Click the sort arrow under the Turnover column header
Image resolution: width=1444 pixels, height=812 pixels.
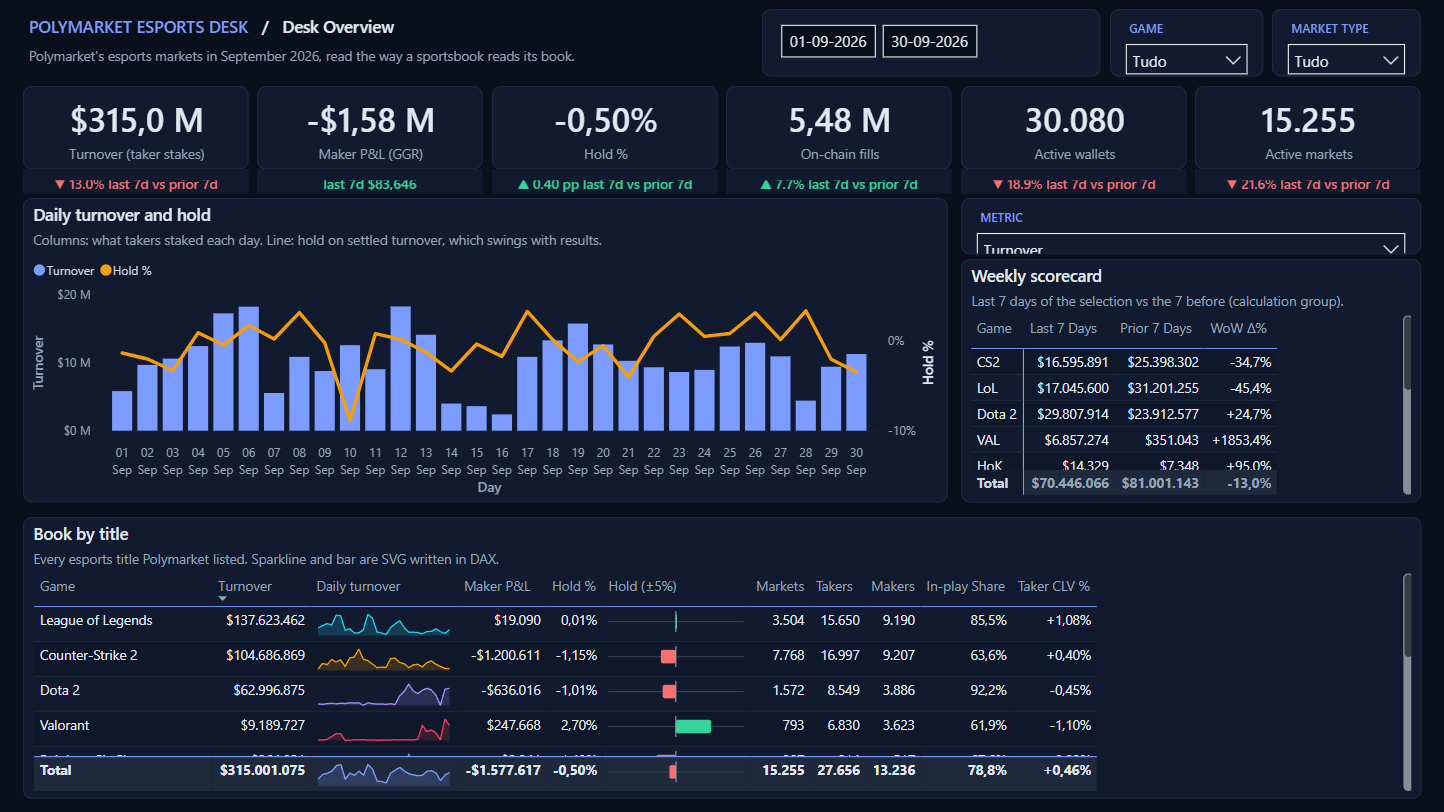click(x=222, y=599)
